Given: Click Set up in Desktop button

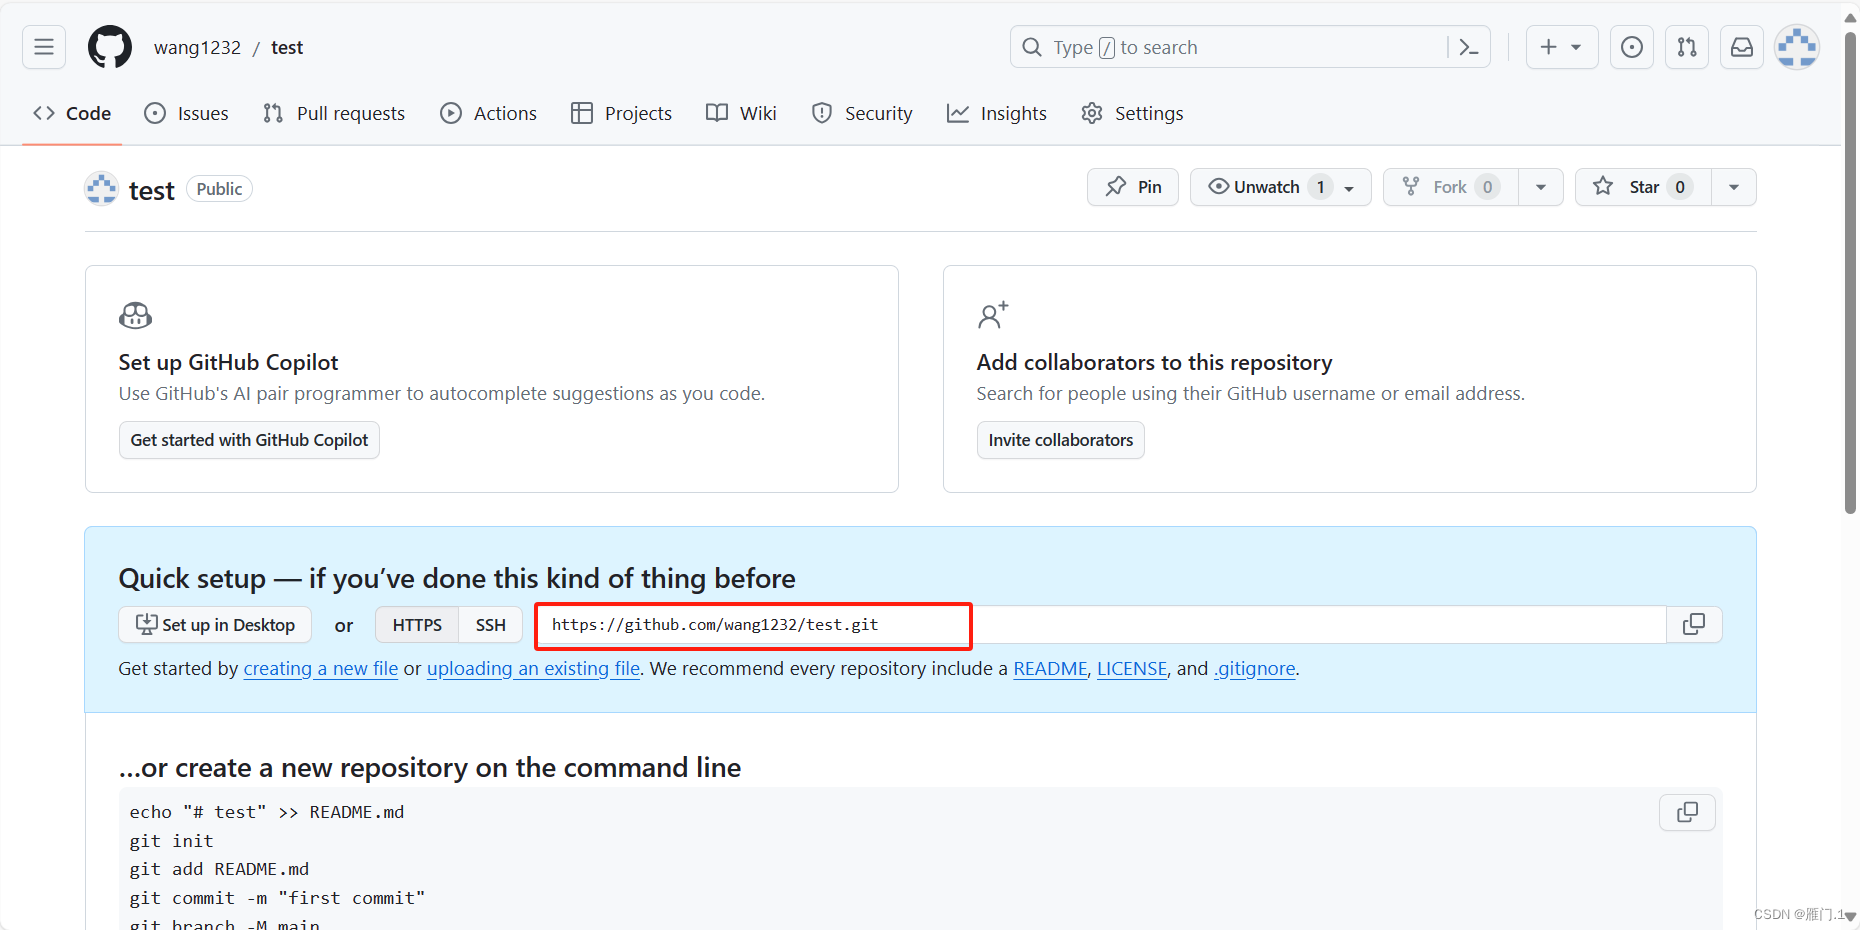Looking at the screenshot, I should coord(215,625).
